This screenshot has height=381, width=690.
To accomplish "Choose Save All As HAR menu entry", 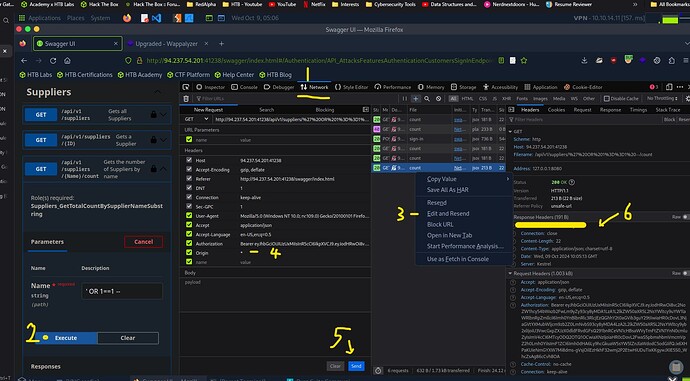I will click(448, 190).
